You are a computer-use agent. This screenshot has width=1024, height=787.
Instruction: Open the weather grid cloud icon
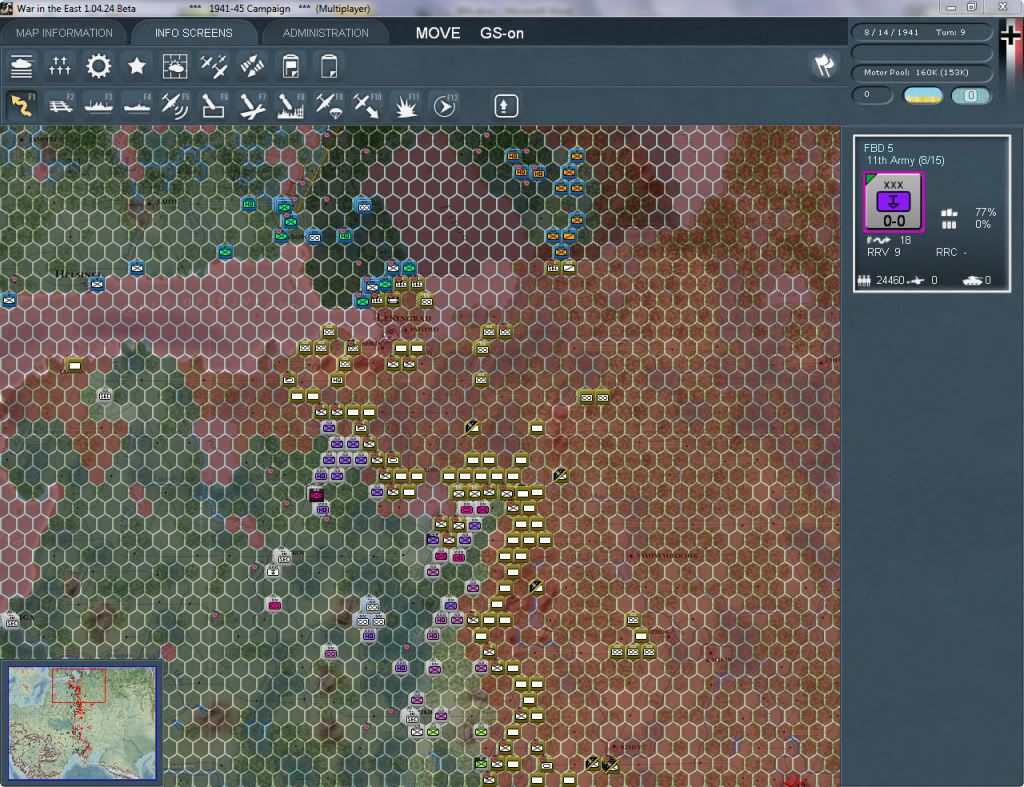pos(174,66)
